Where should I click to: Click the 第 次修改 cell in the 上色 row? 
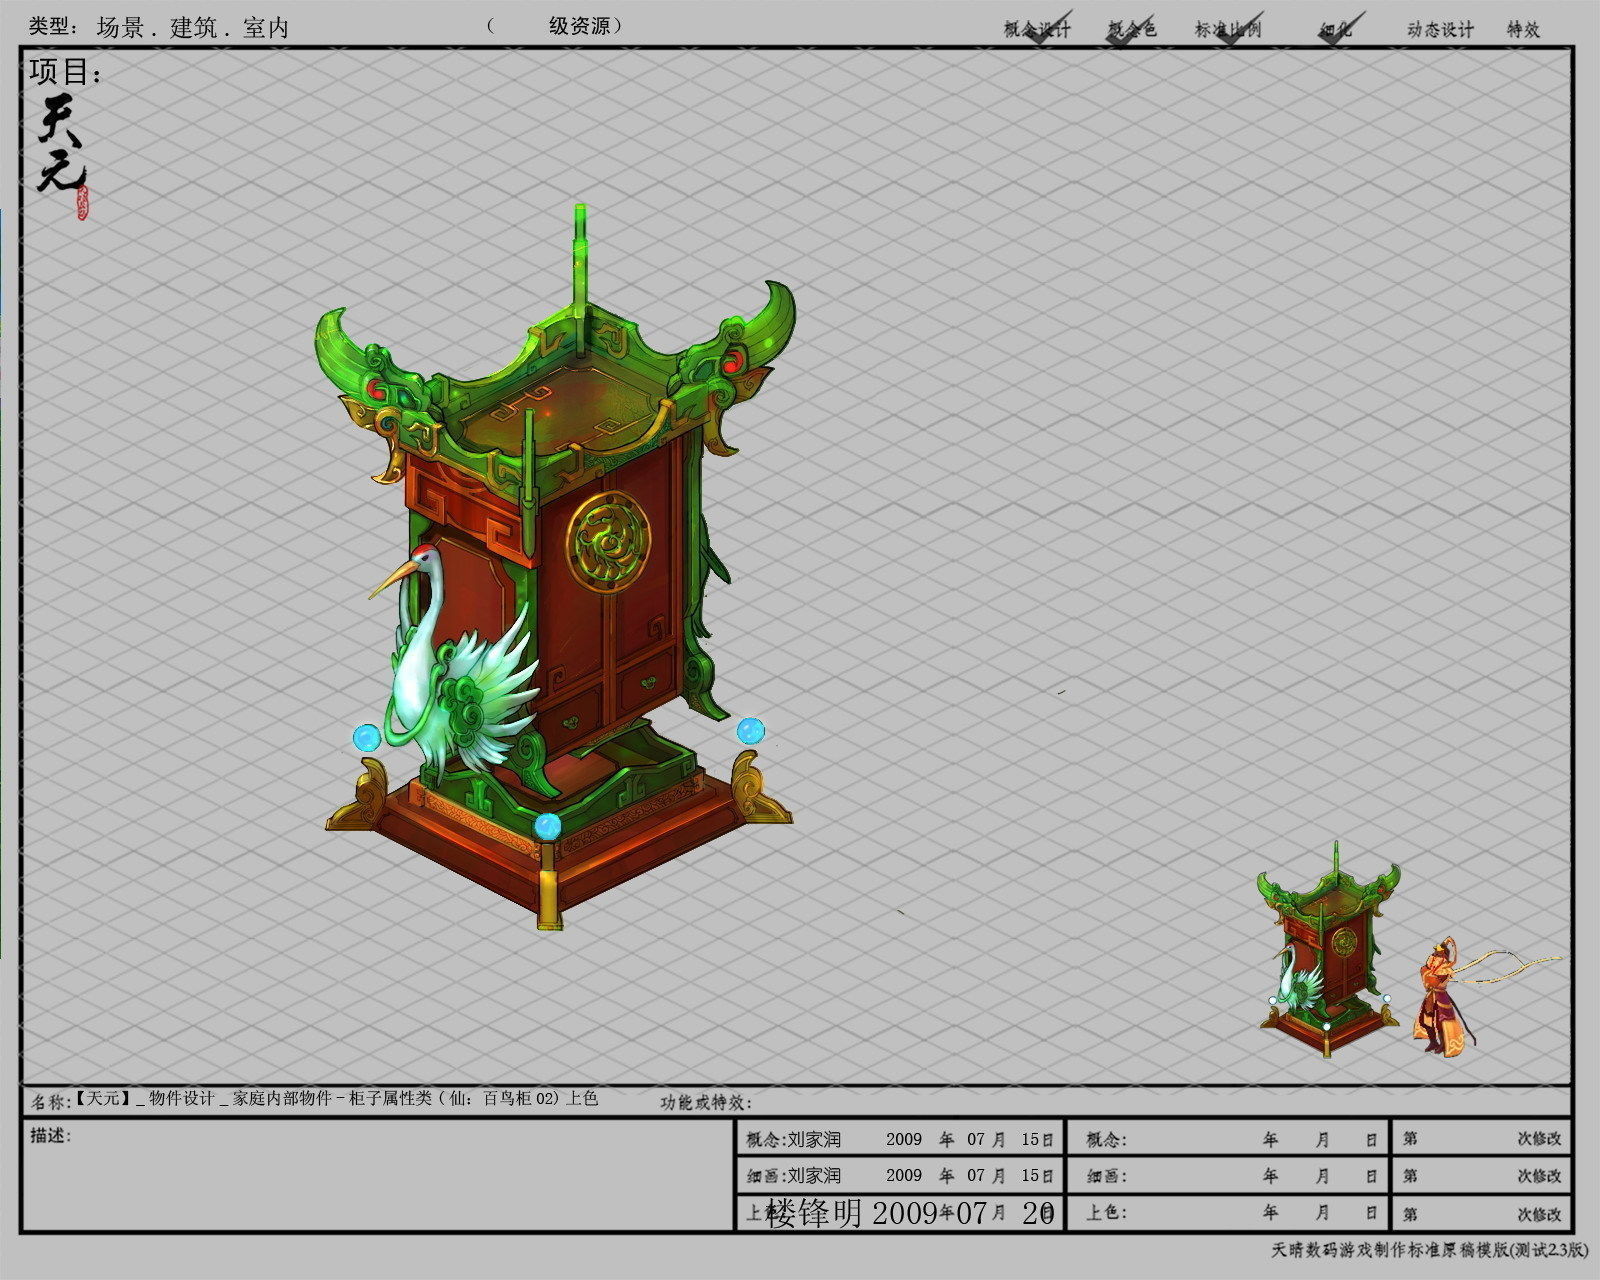pos(1481,1212)
